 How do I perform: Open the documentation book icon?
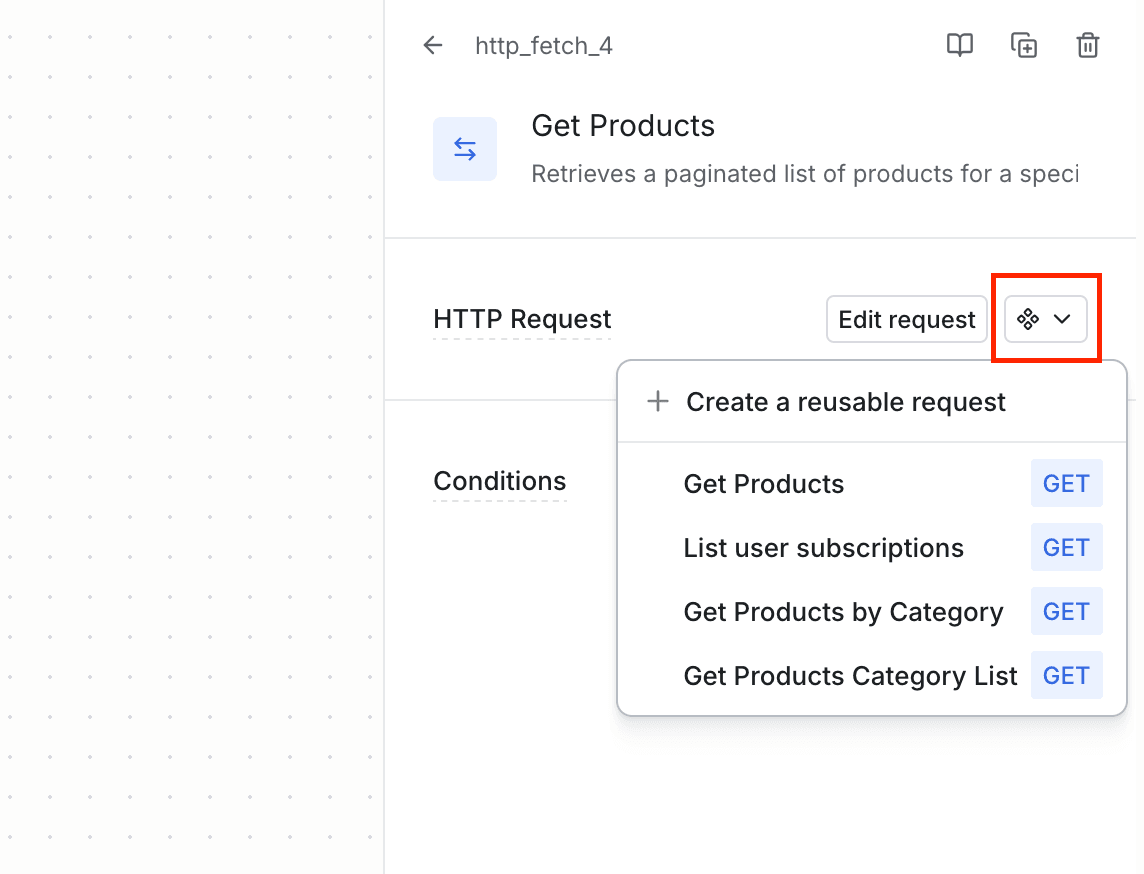(x=959, y=45)
